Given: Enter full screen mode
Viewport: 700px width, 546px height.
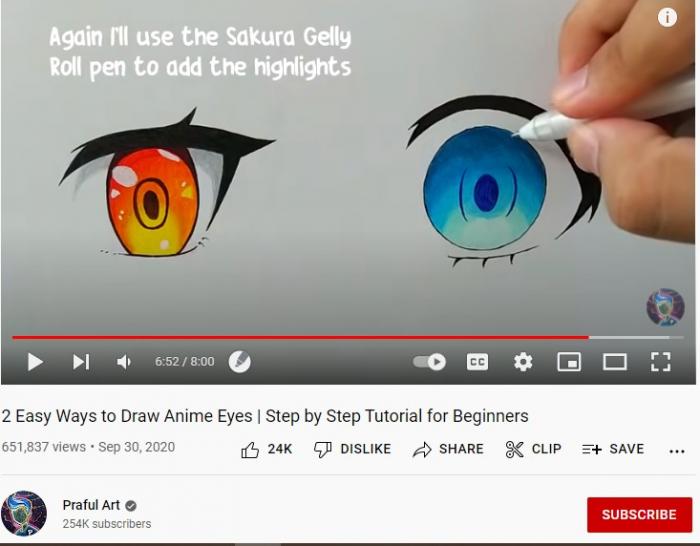Looking at the screenshot, I should [661, 362].
